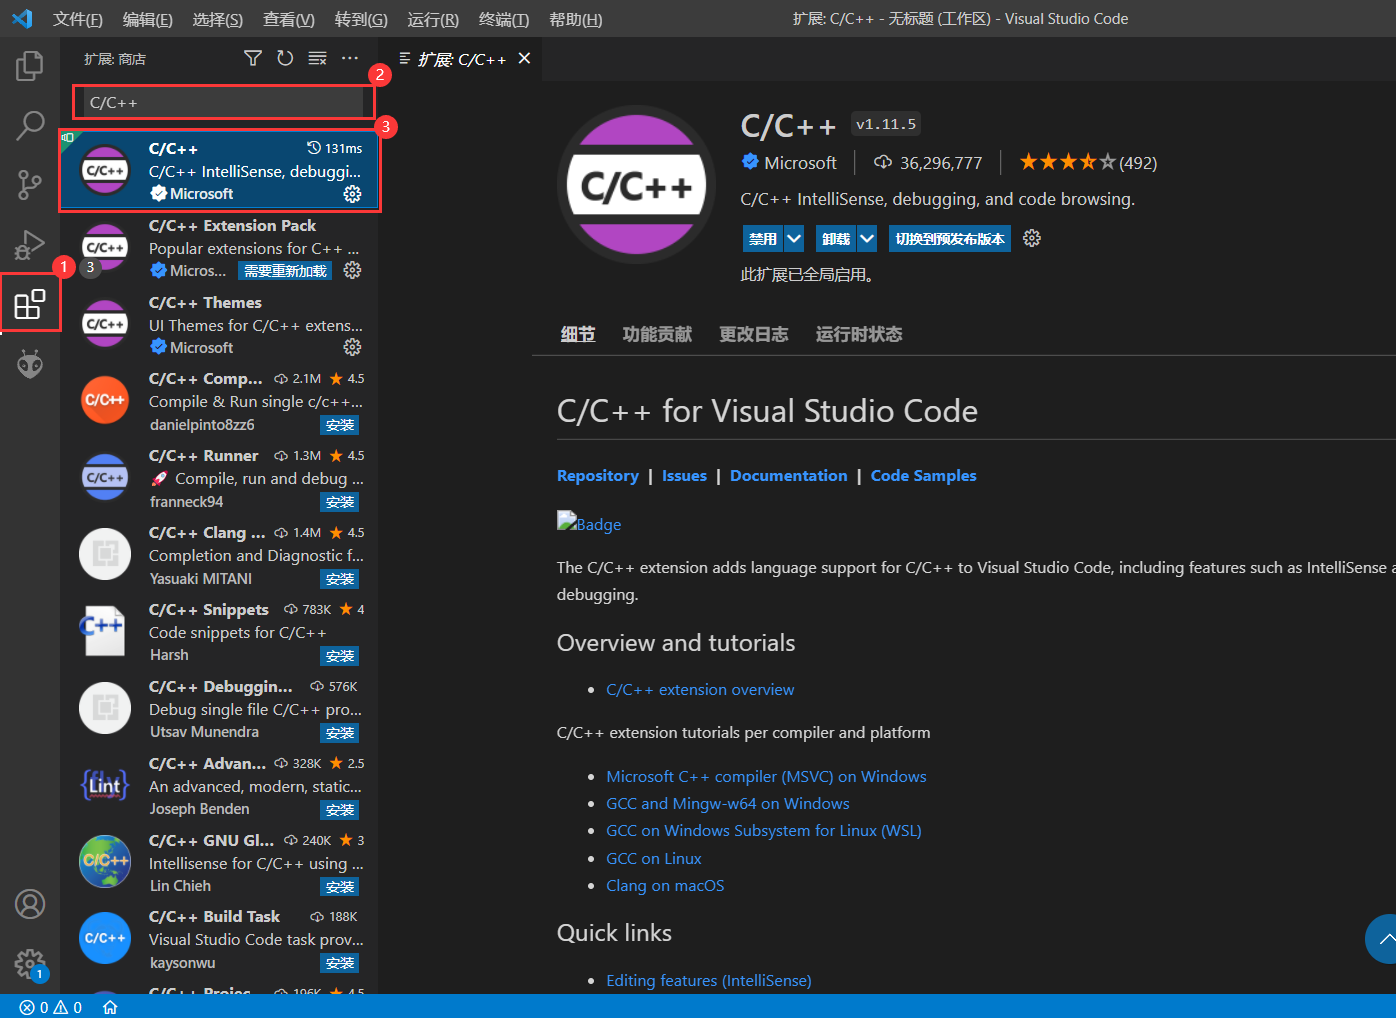Image resolution: width=1396 pixels, height=1018 pixels.
Task: Switch to the 更改日志 tab
Action: tap(754, 334)
